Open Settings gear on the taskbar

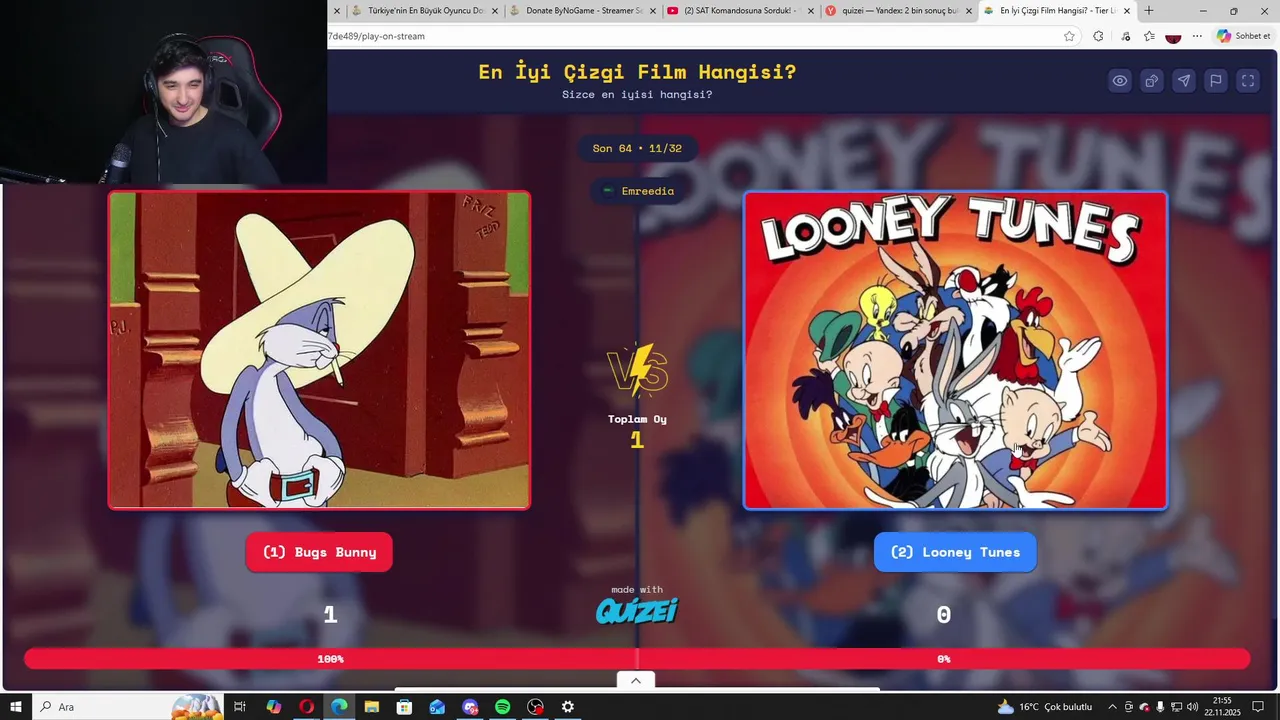[x=568, y=707]
